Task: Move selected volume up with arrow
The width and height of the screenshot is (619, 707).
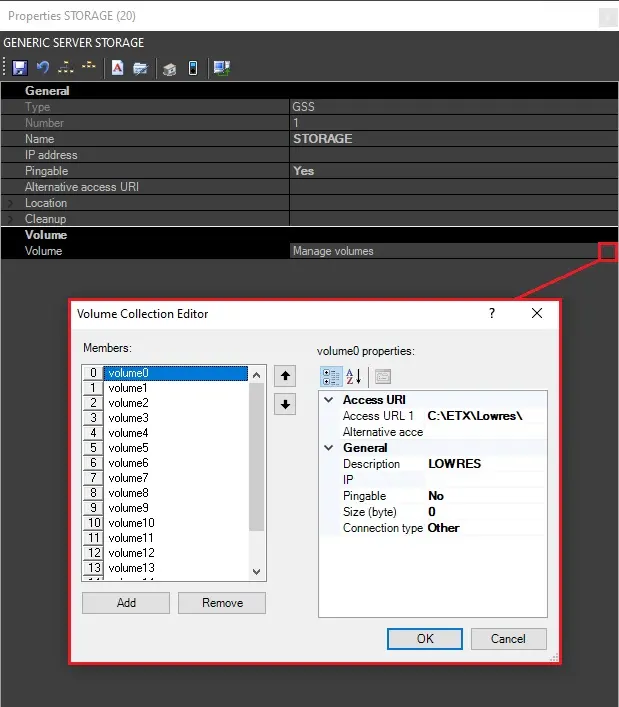Action: [x=285, y=377]
